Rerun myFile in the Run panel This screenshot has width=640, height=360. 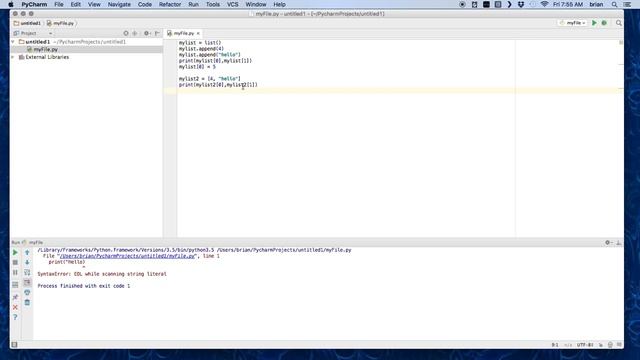pyautogui.click(x=15, y=253)
